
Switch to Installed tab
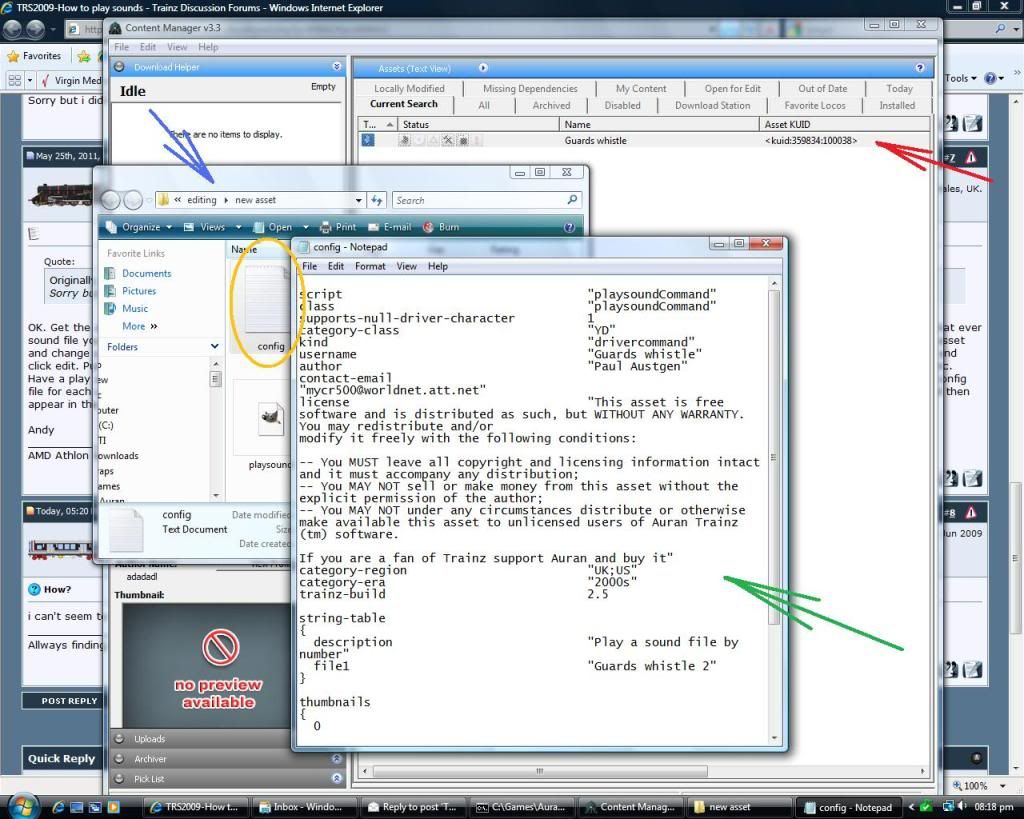tap(897, 105)
